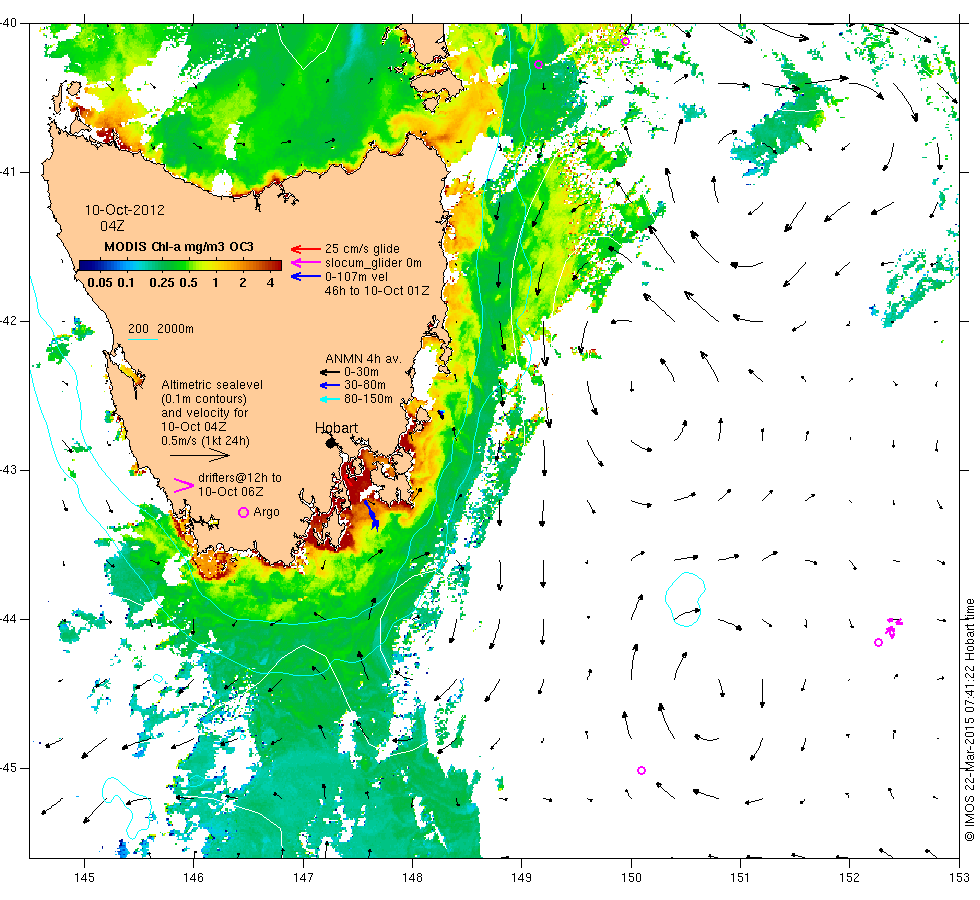980x900 pixels.
Task: Click the blue 0-107m vel legend arrow
Action: [306, 276]
